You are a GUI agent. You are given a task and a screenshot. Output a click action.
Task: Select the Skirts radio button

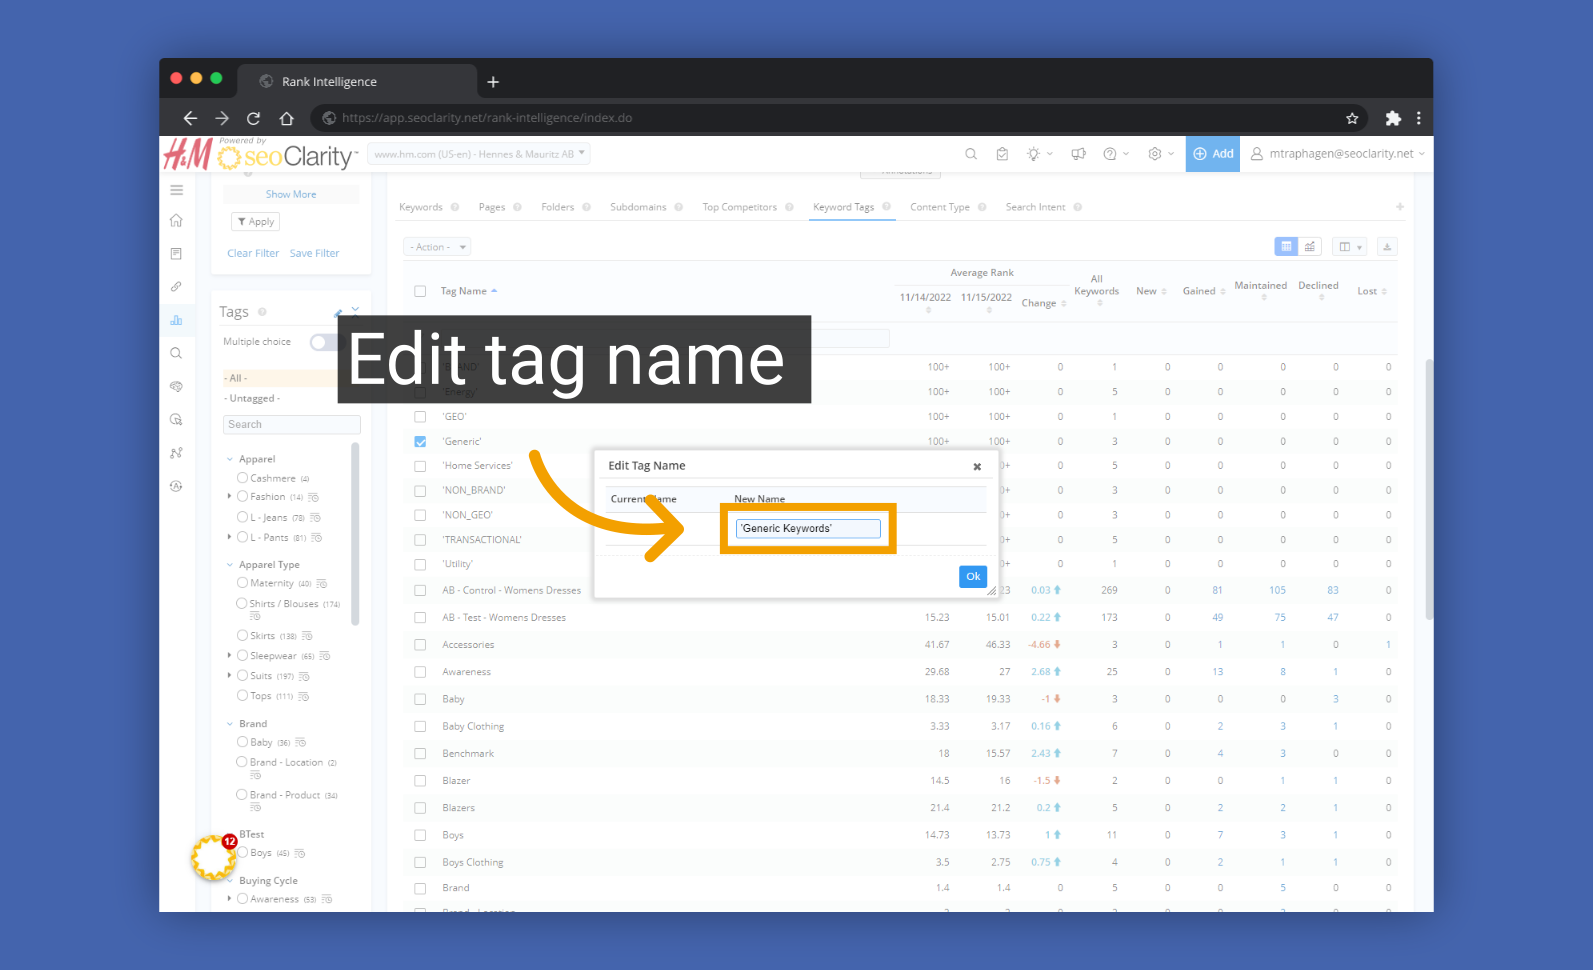coord(242,635)
